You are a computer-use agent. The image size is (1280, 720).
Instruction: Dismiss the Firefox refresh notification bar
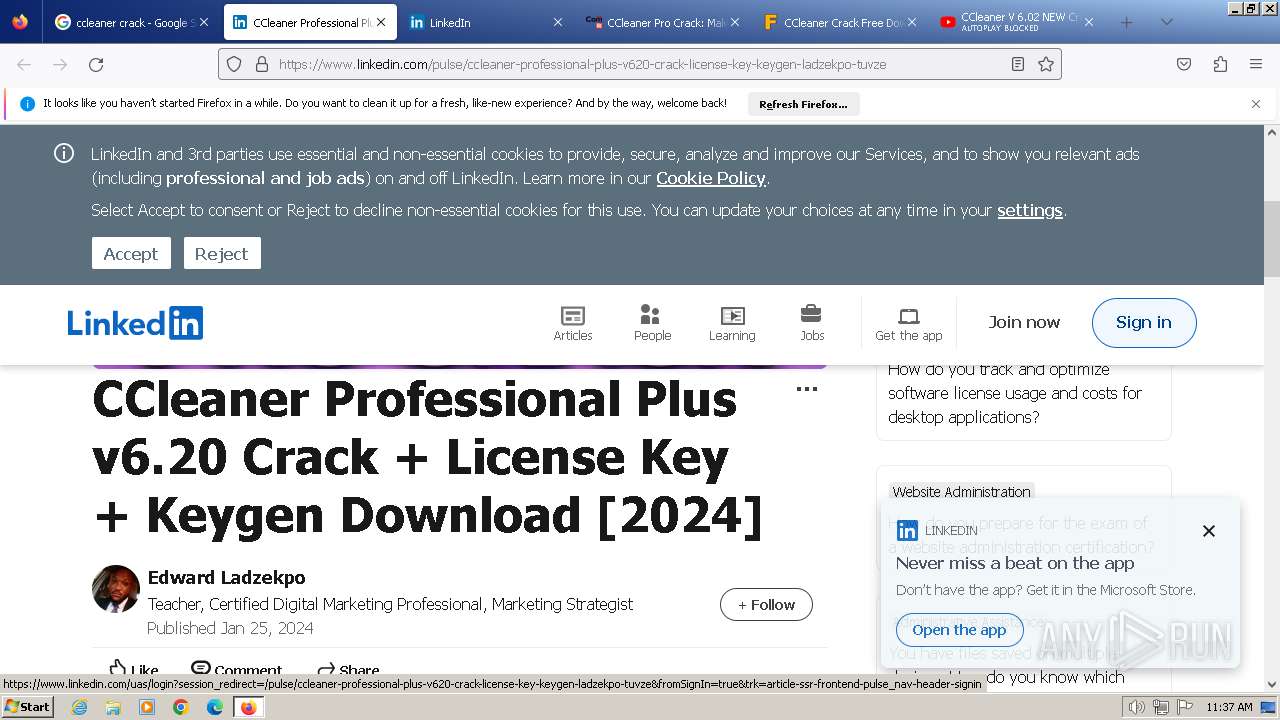[1256, 104]
